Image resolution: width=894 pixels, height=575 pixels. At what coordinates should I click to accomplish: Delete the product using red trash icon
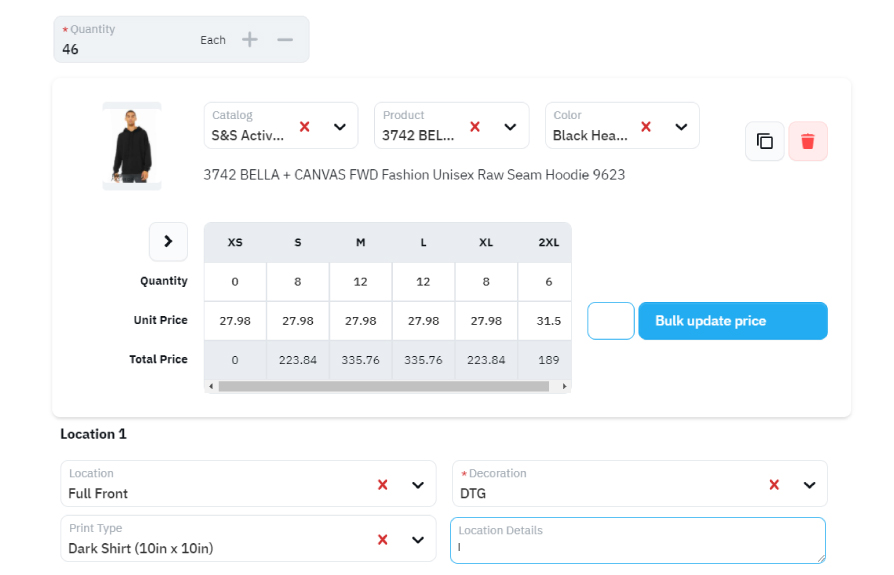click(808, 141)
